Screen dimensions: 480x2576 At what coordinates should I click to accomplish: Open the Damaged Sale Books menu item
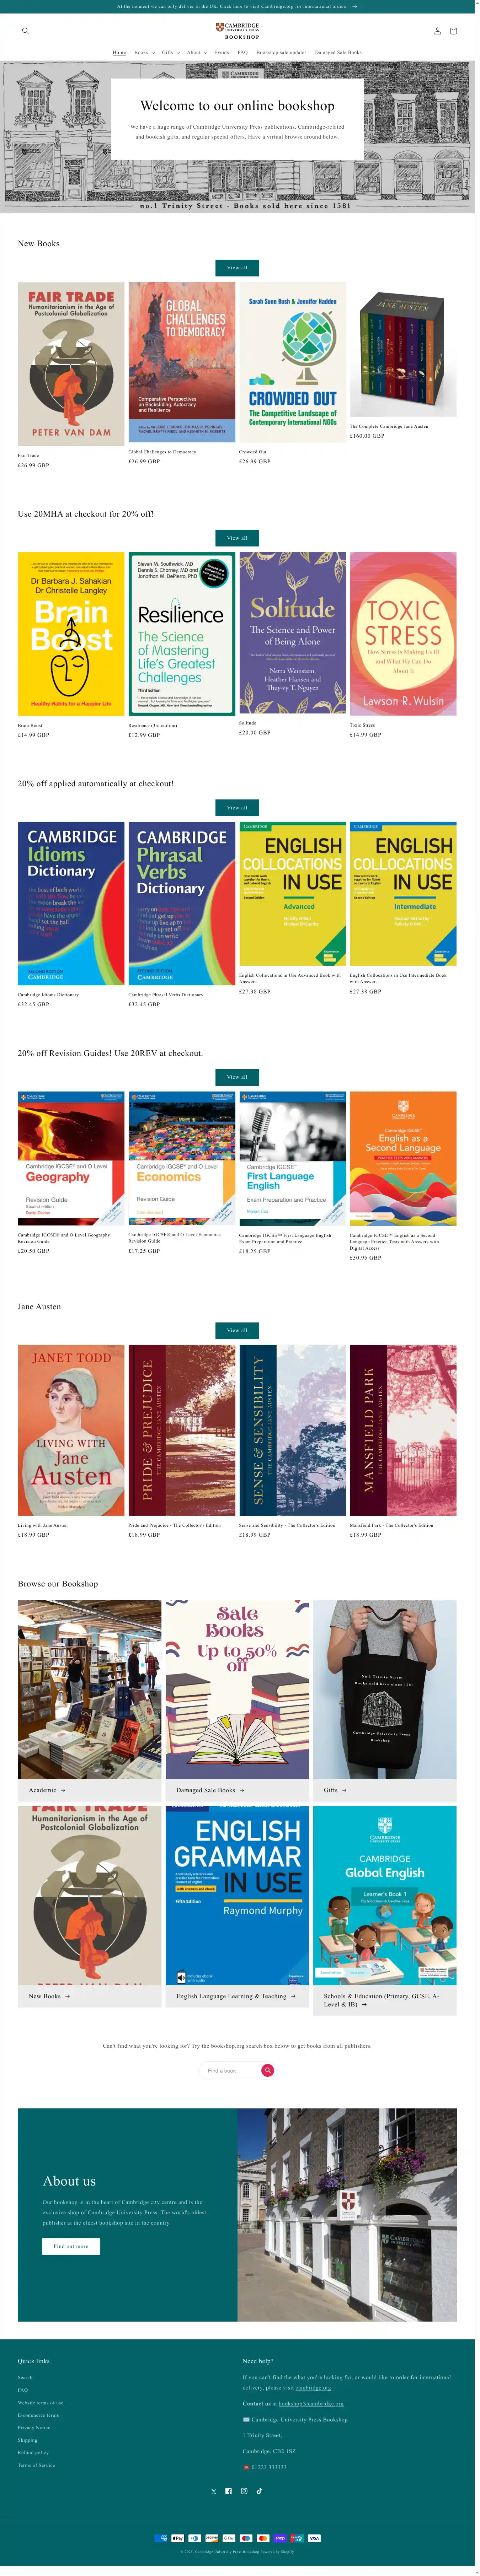pyautogui.click(x=338, y=52)
